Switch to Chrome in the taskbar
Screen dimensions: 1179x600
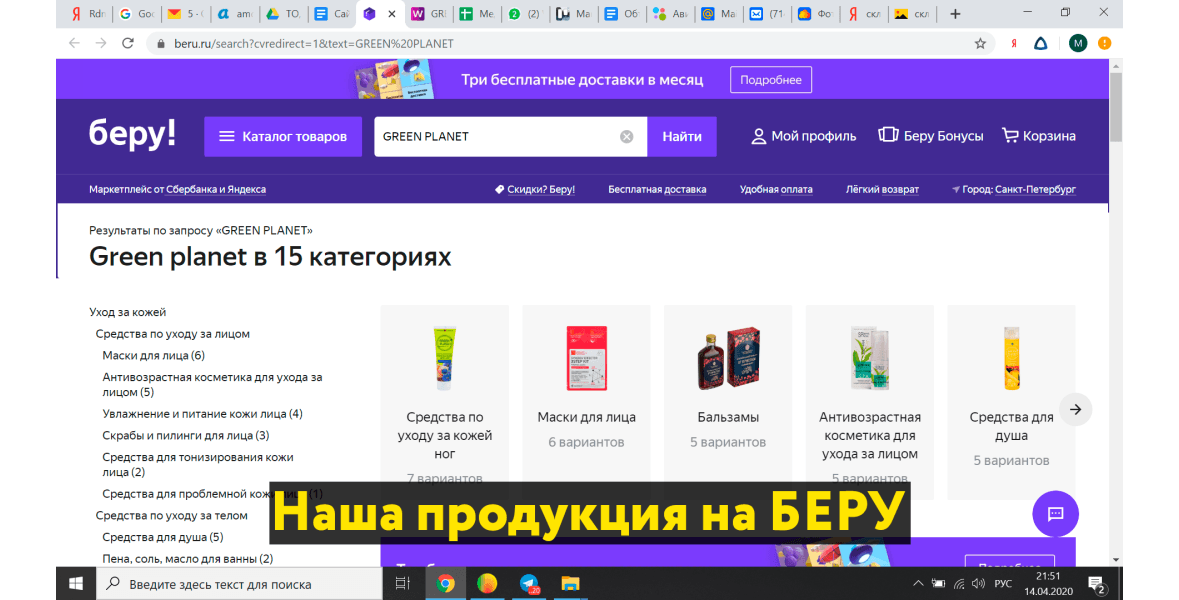click(x=445, y=583)
